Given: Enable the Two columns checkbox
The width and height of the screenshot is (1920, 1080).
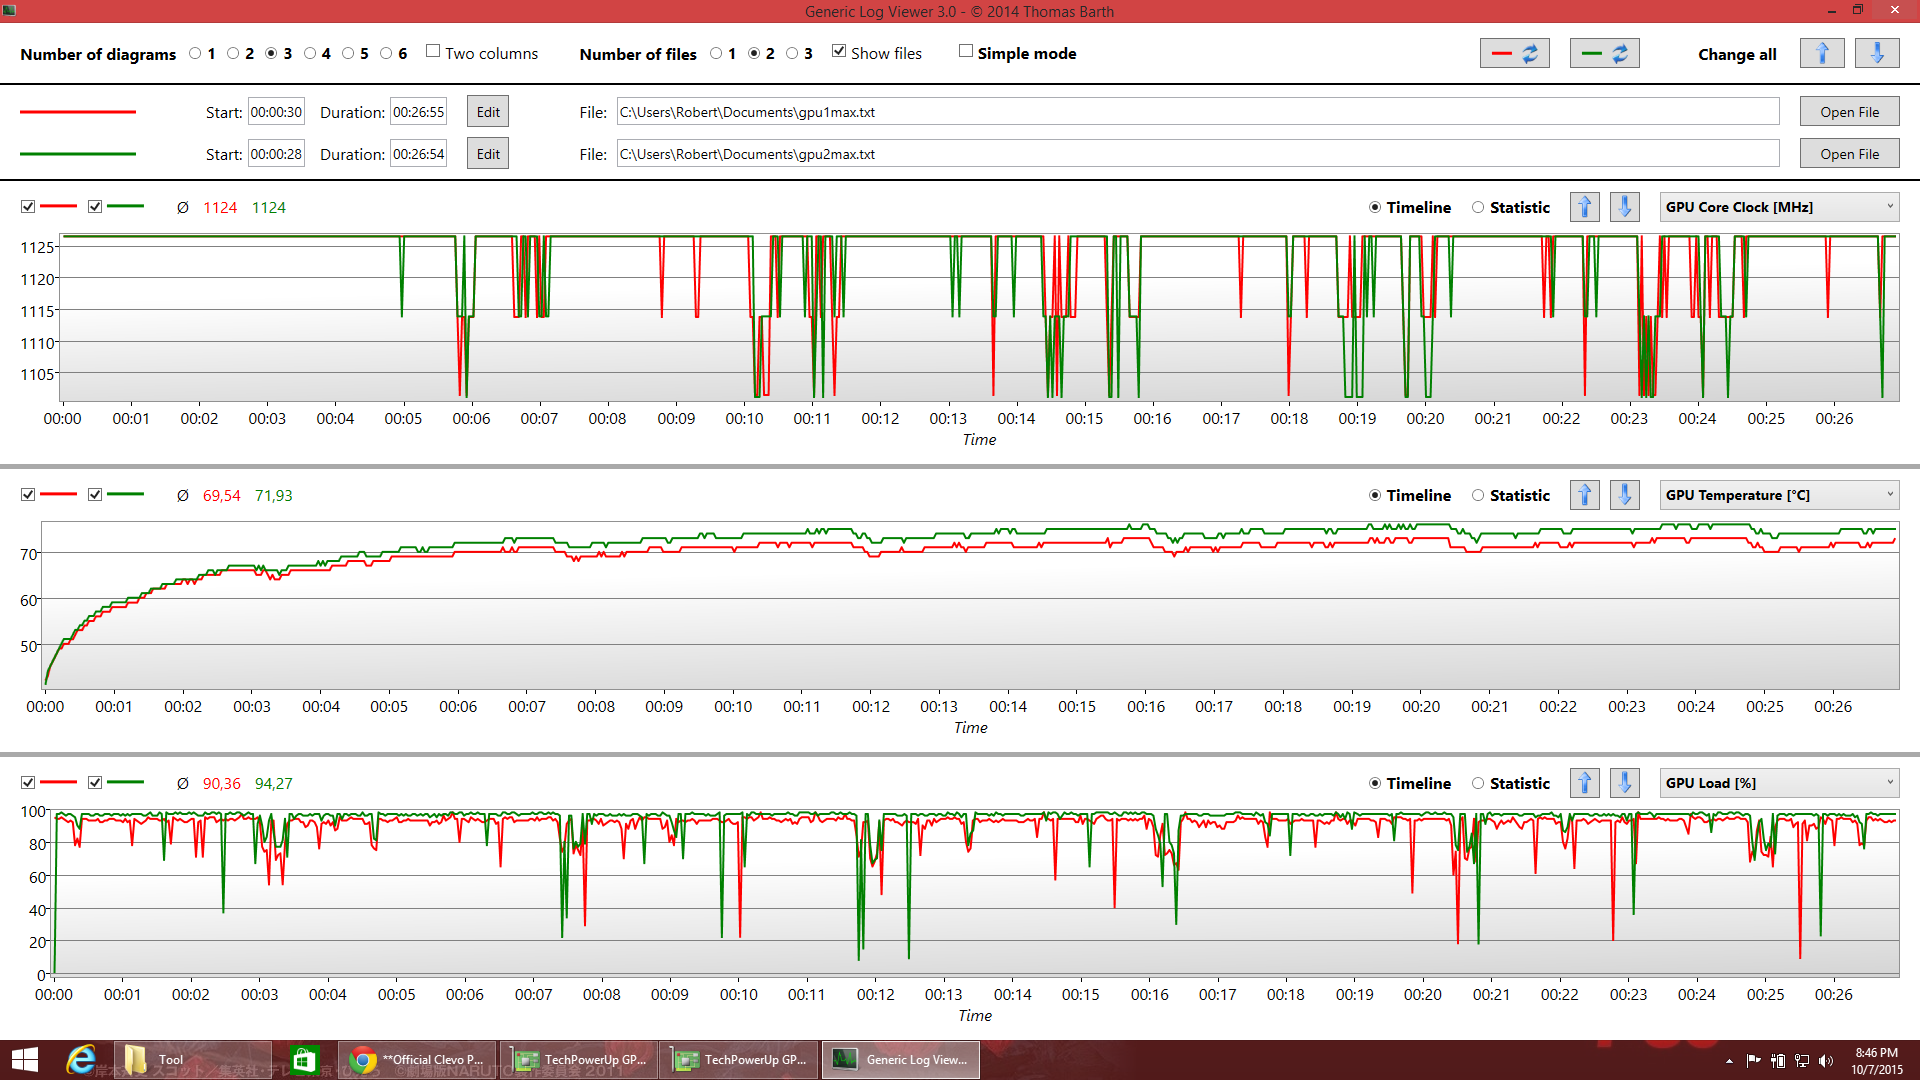Looking at the screenshot, I should (433, 51).
